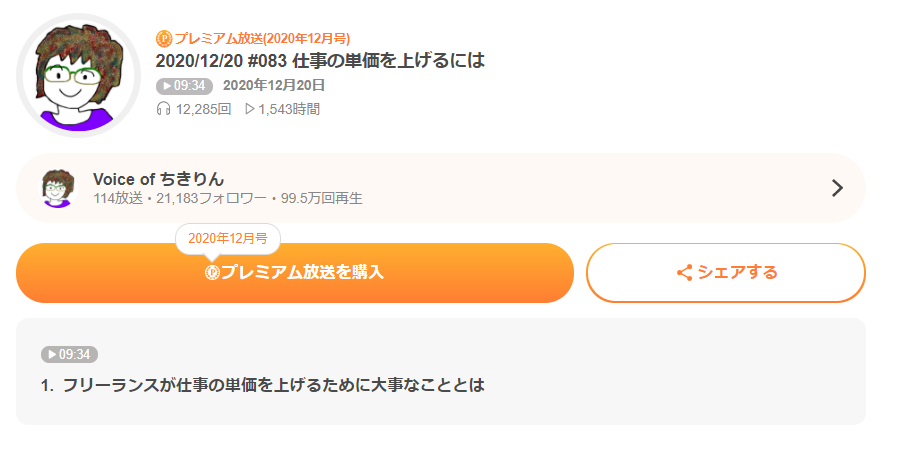Open the Voice of ちきりん channel name
Screen dimensions: 898x449
tap(158, 179)
